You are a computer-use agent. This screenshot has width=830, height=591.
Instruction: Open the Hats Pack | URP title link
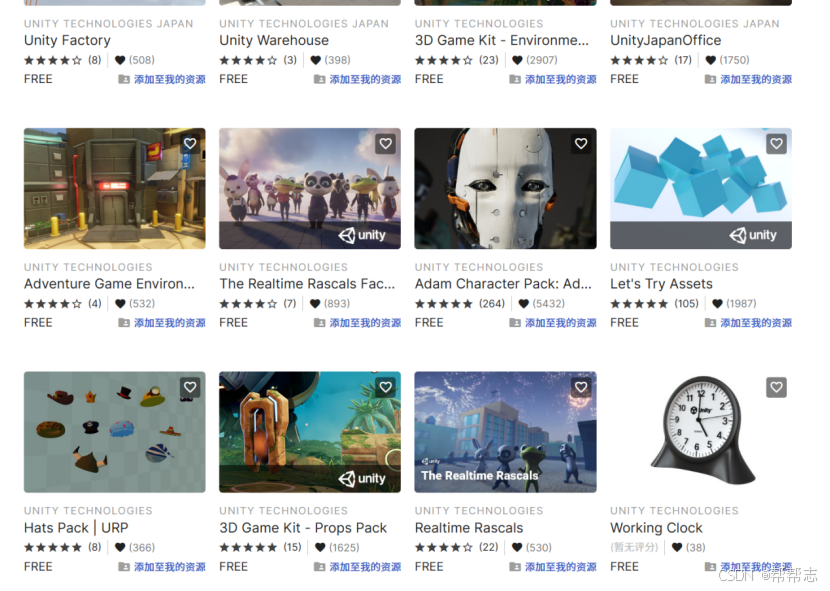[x=76, y=528]
